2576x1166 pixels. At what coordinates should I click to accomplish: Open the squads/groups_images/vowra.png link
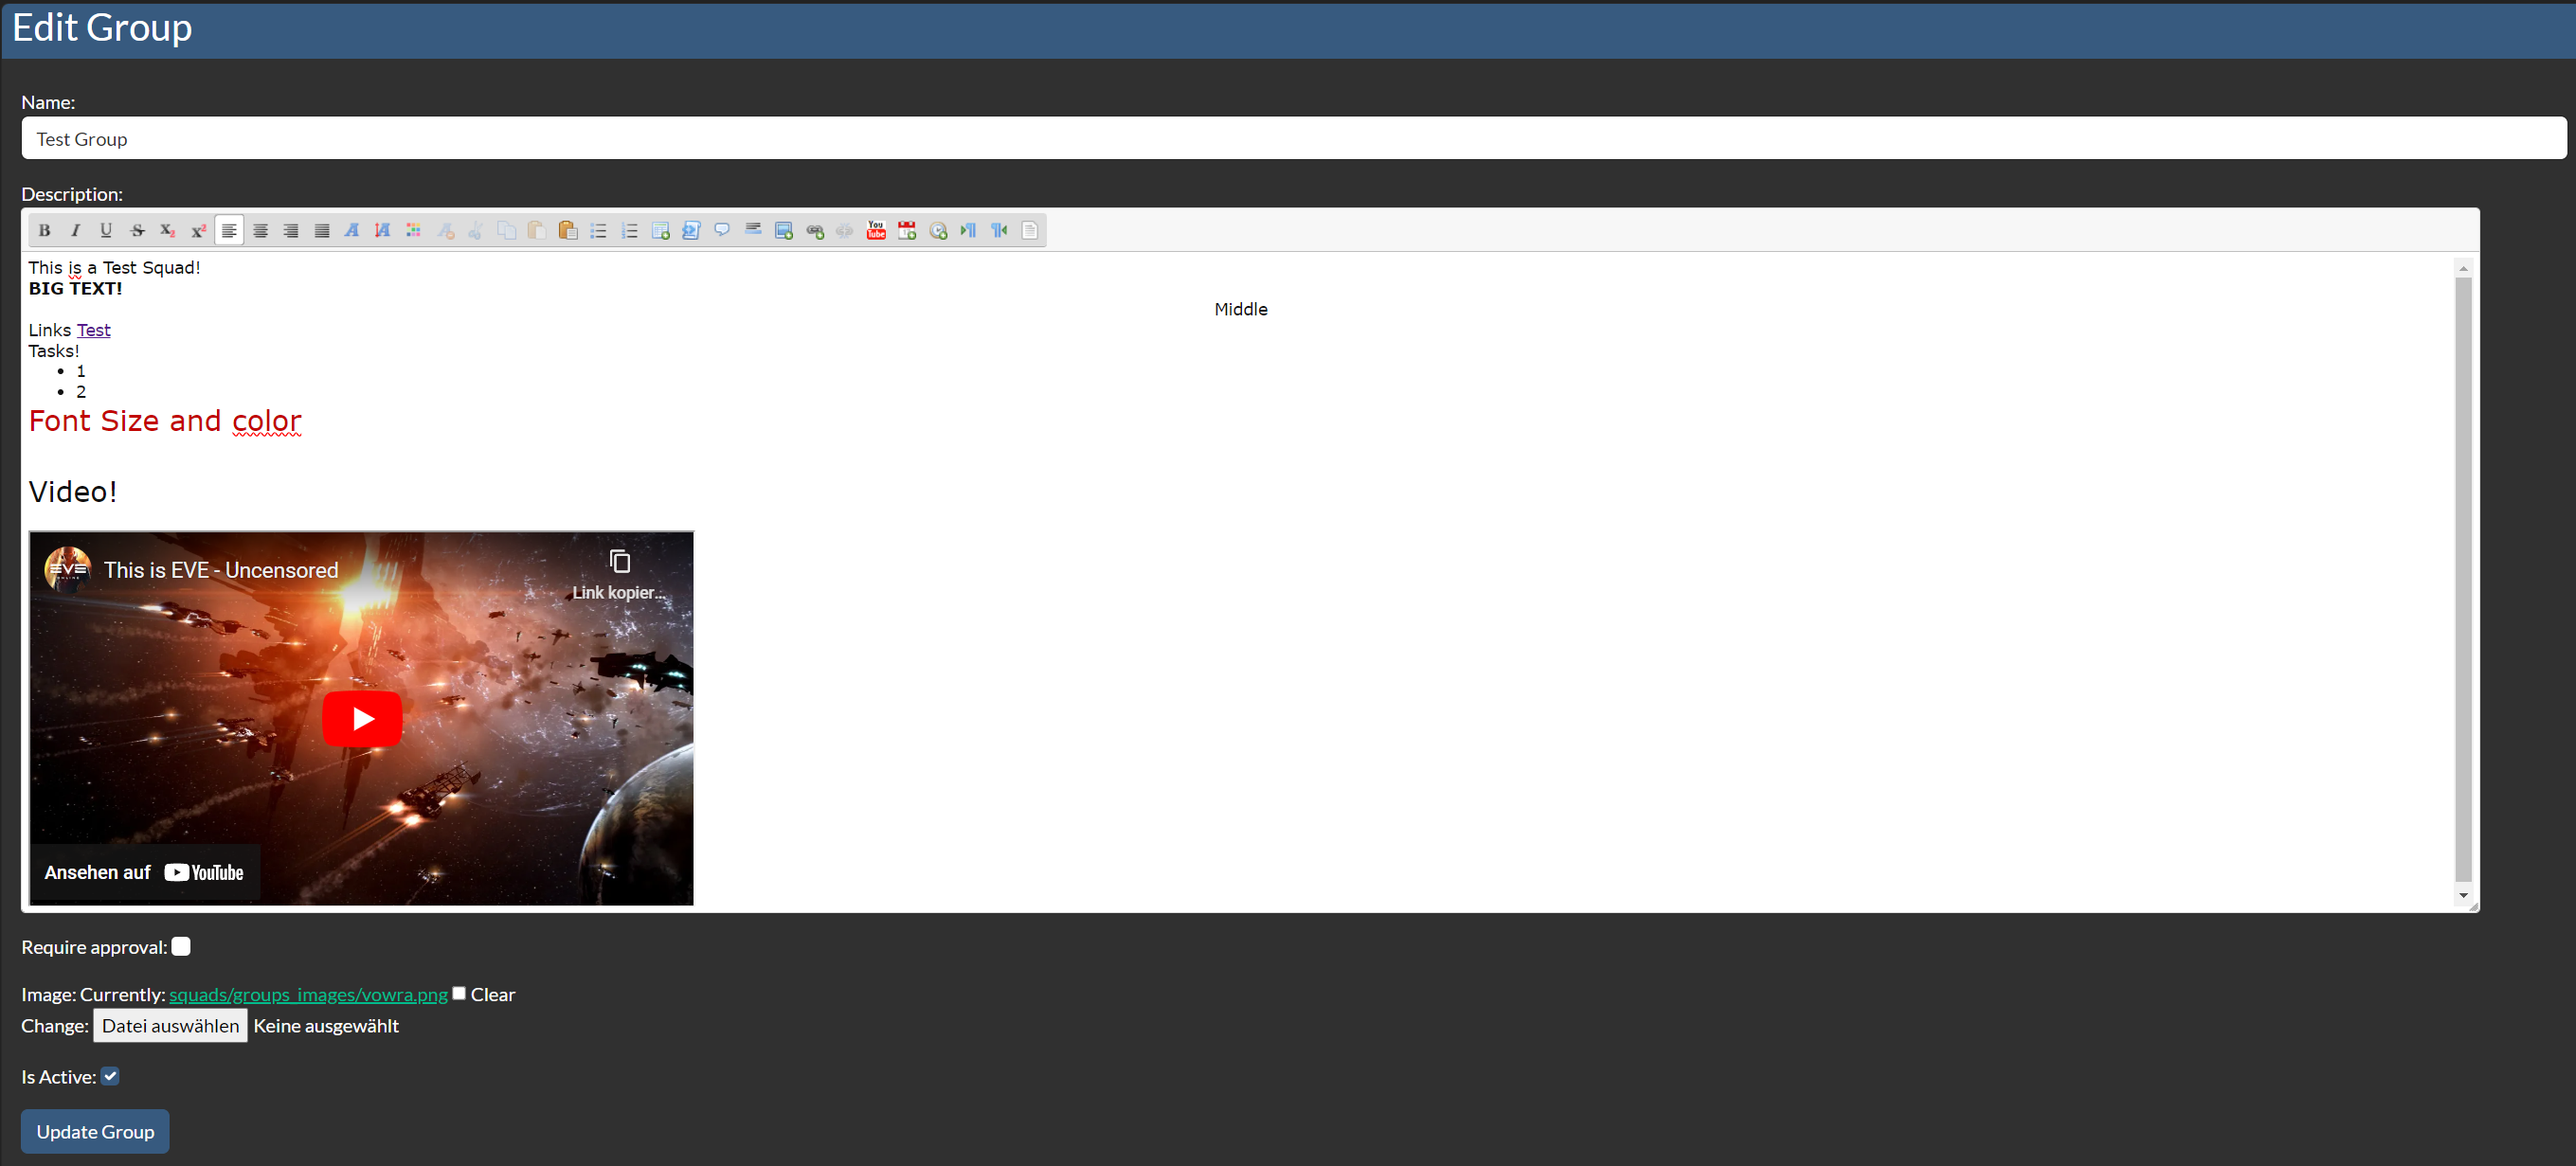[x=307, y=994]
